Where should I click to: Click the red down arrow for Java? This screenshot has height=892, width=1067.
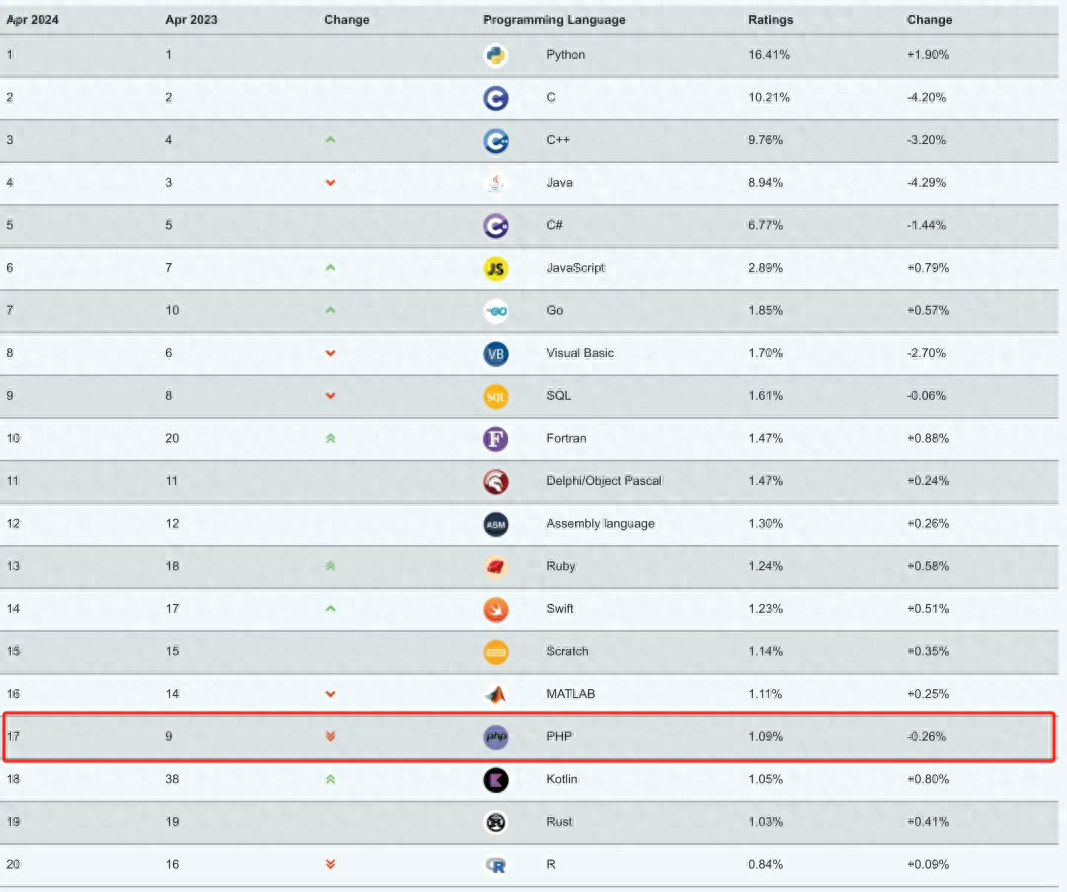tap(330, 183)
